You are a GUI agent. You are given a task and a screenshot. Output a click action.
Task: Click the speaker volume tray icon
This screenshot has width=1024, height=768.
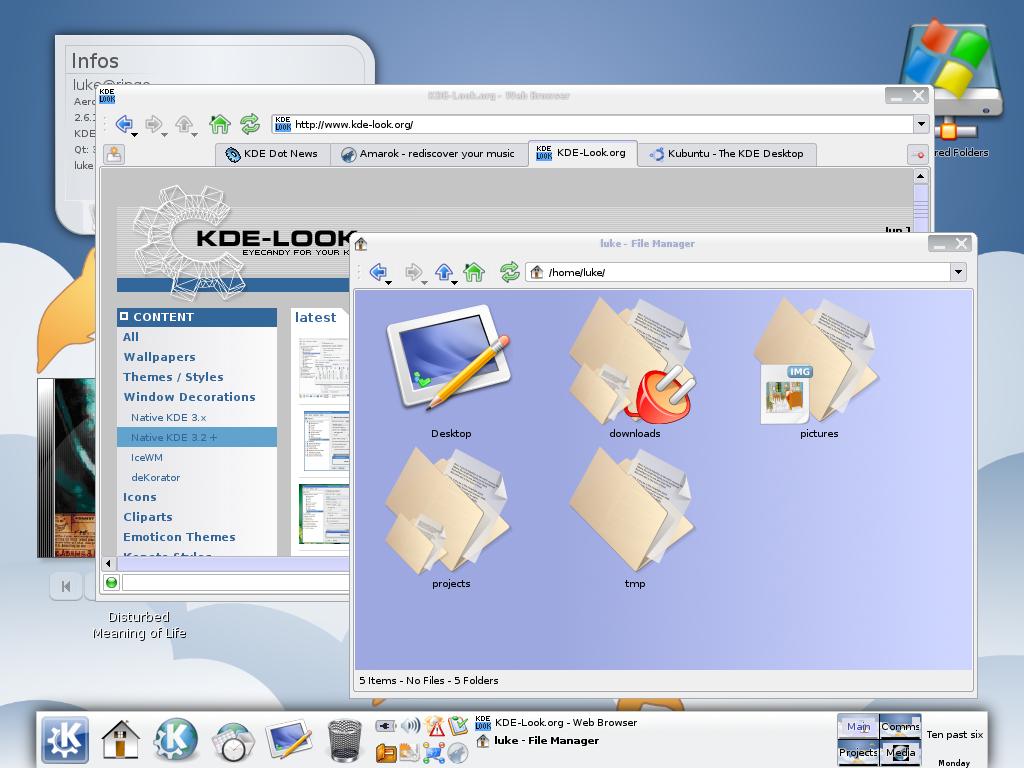click(411, 726)
